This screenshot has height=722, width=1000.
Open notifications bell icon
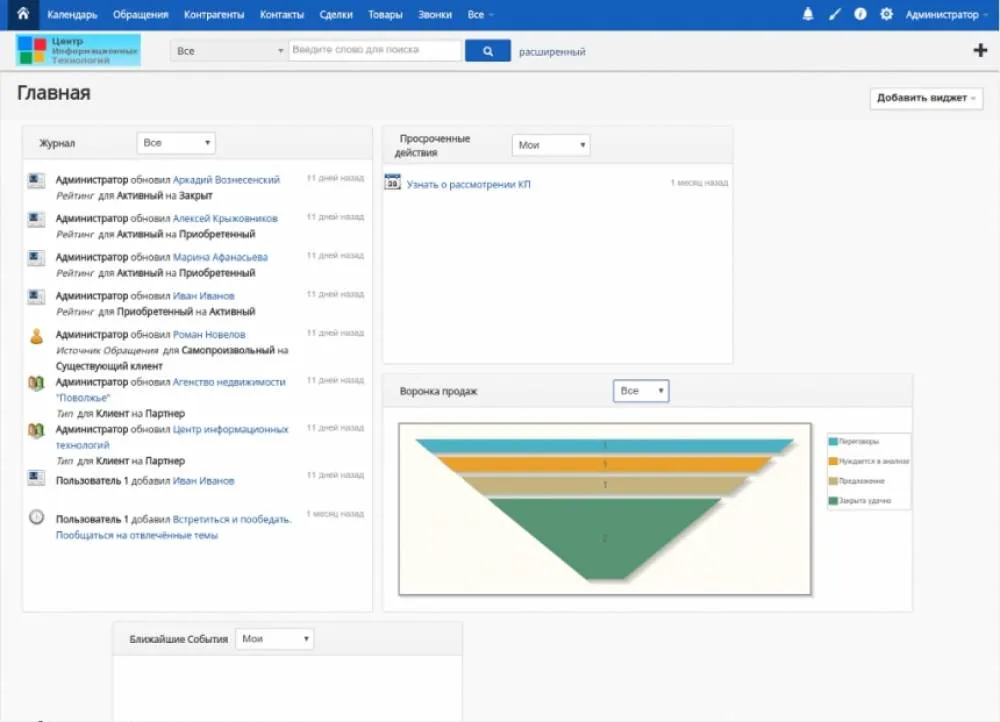pos(807,14)
